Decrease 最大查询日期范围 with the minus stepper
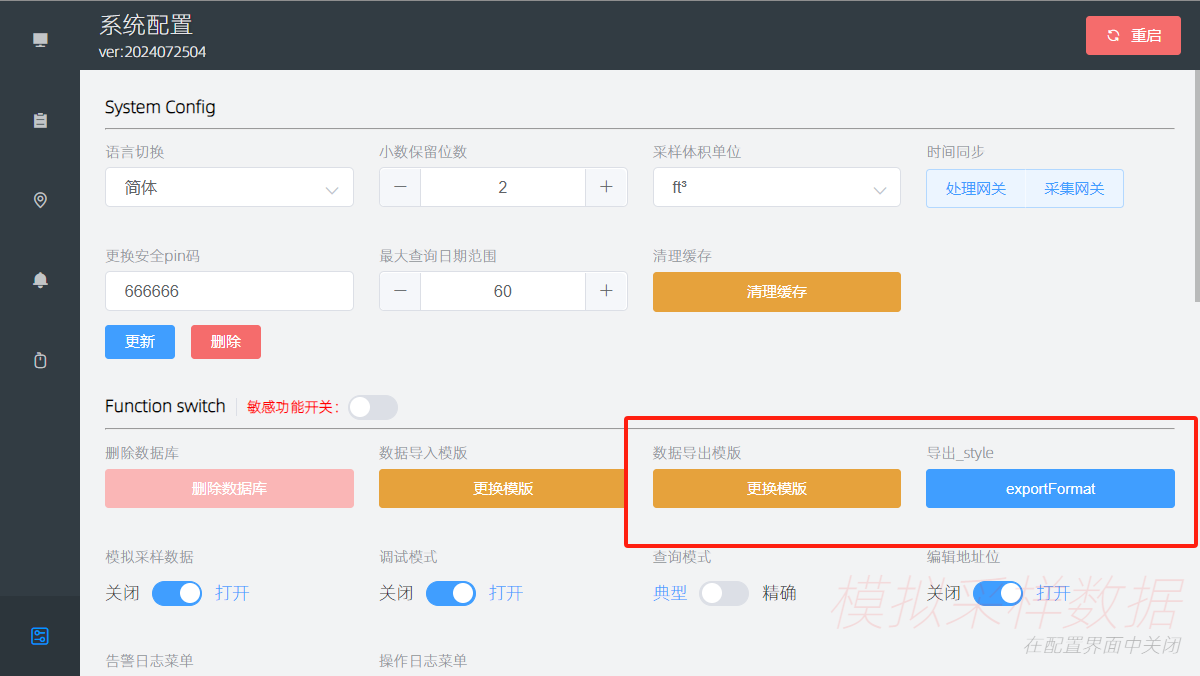 pos(399,291)
